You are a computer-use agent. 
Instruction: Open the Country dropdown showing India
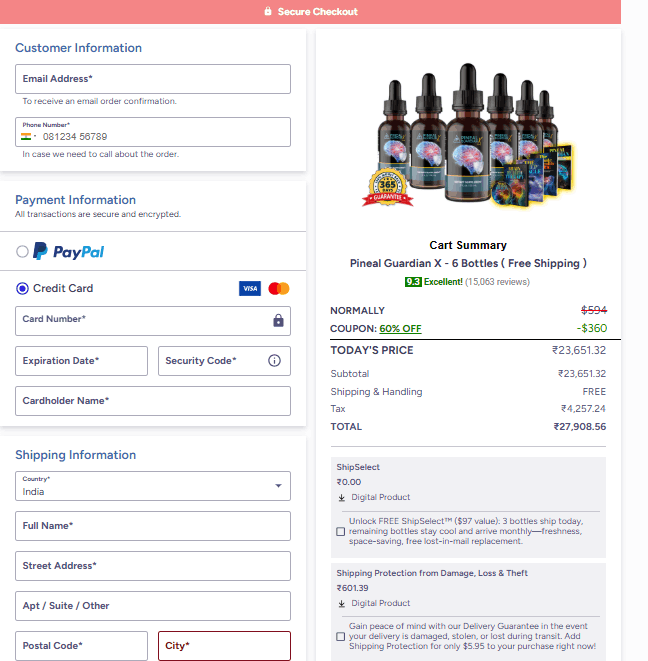(153, 486)
